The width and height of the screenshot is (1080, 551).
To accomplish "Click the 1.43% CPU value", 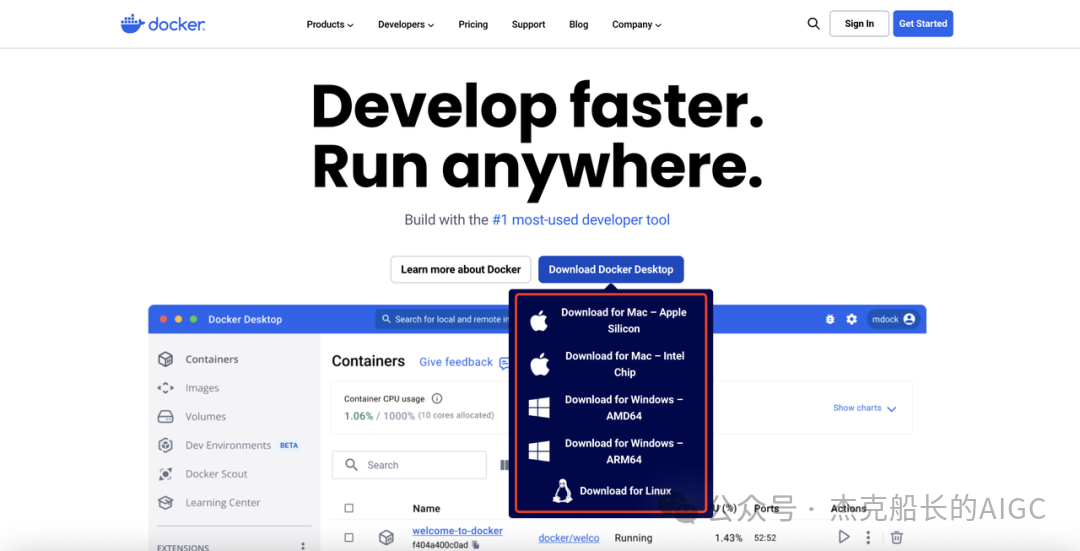I will point(728,538).
